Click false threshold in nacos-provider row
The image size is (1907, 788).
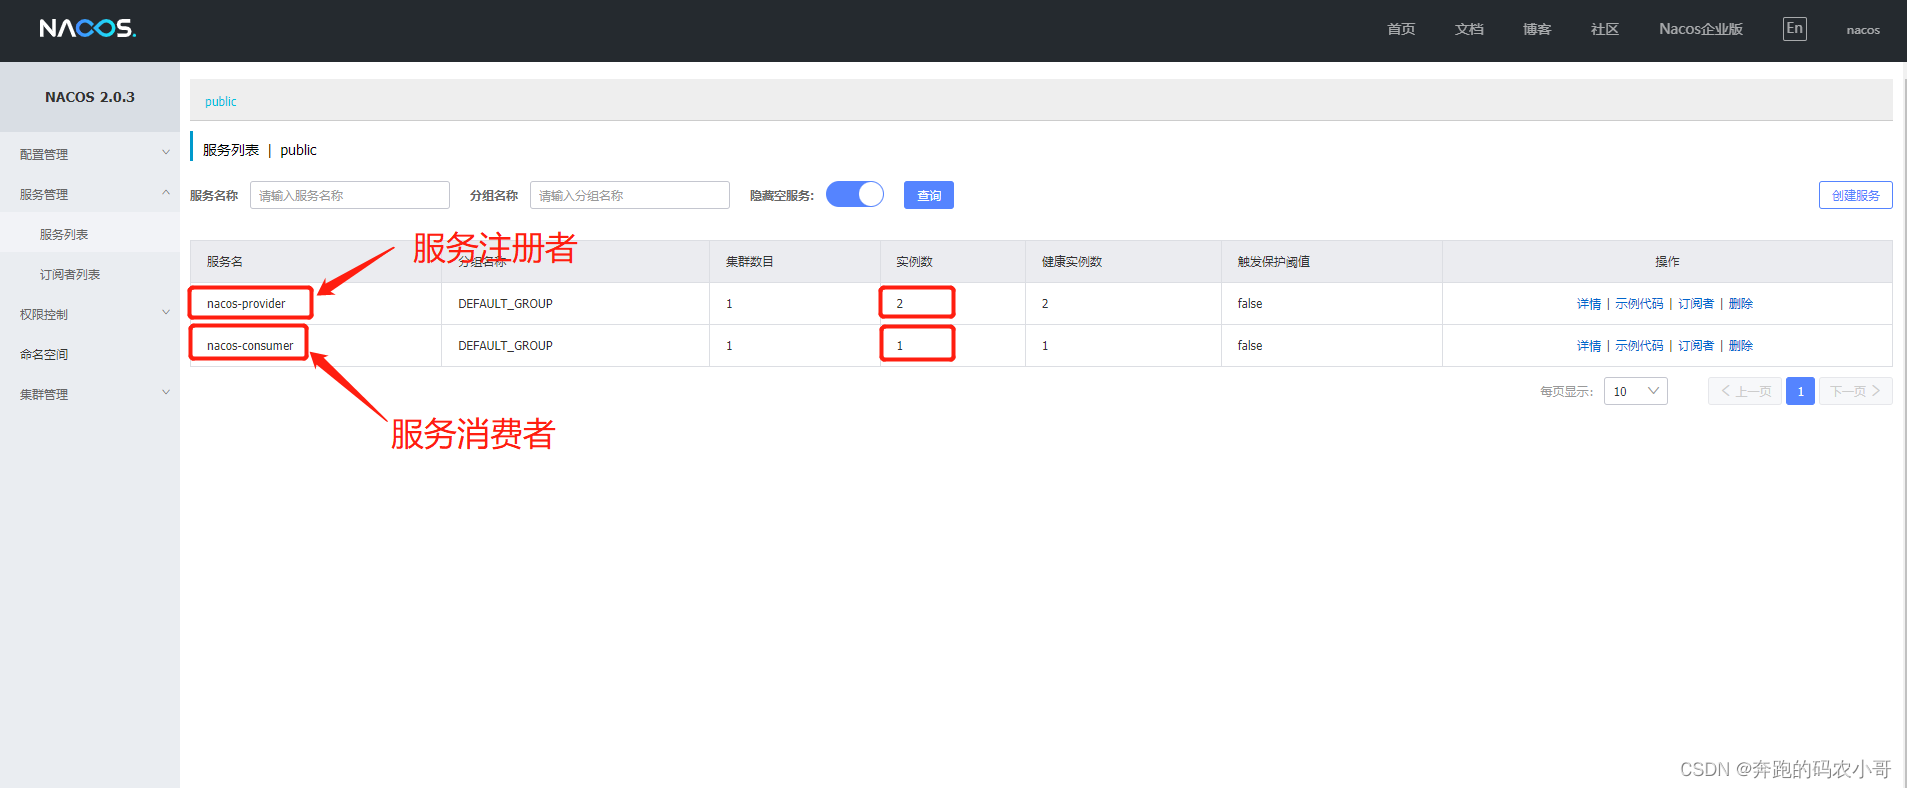1250,304
